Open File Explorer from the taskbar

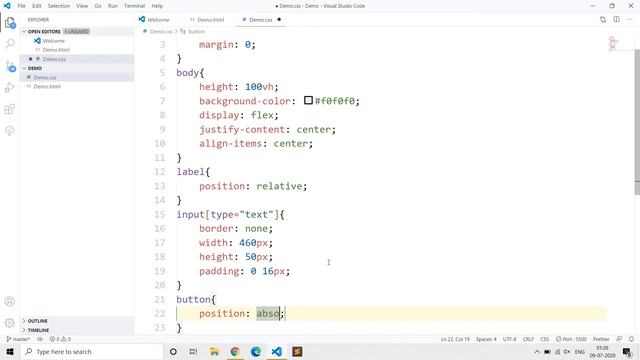214,351
